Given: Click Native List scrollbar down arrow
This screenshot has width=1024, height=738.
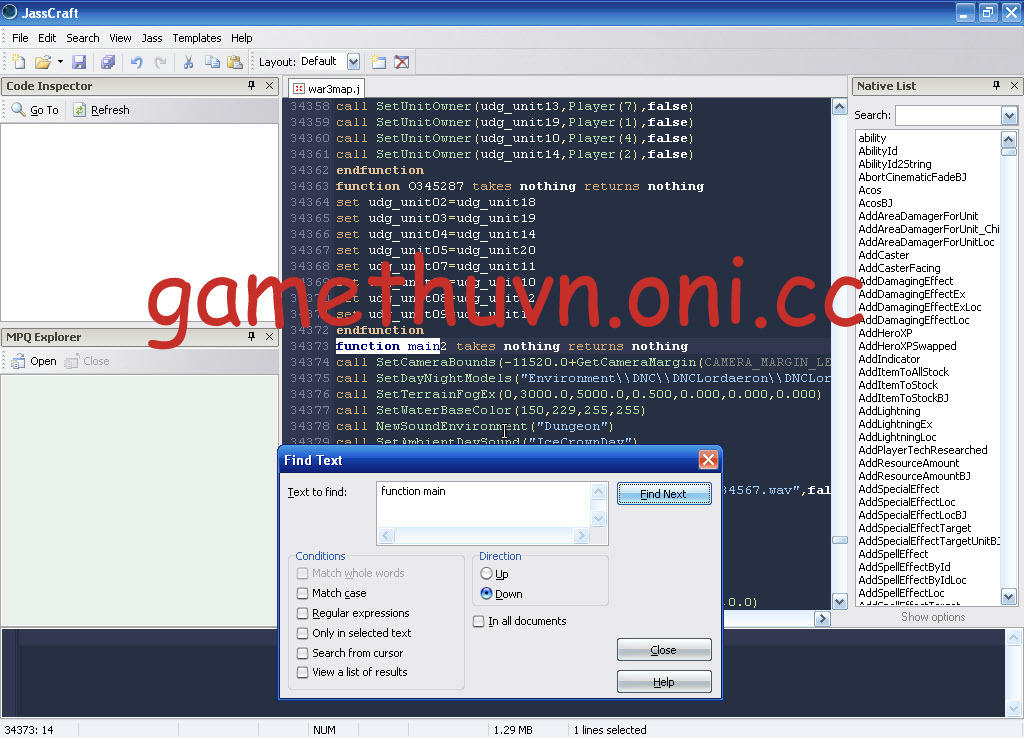Looking at the screenshot, I should pos(1008,597).
